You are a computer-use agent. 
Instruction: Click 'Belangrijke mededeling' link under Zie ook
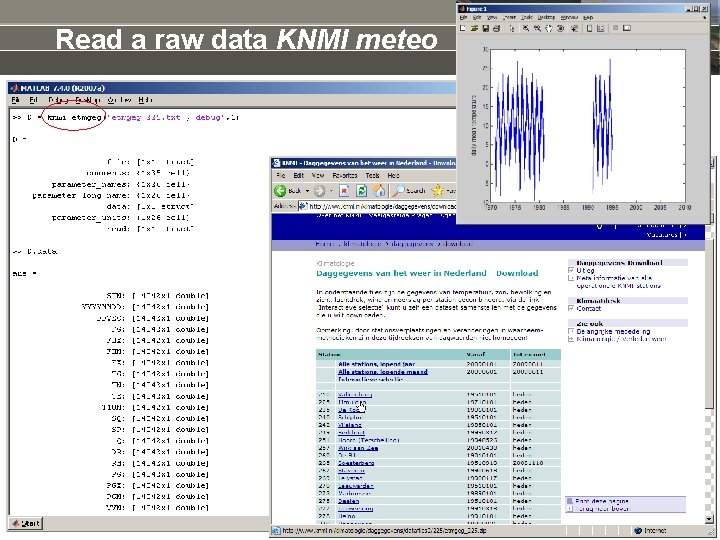(613, 332)
